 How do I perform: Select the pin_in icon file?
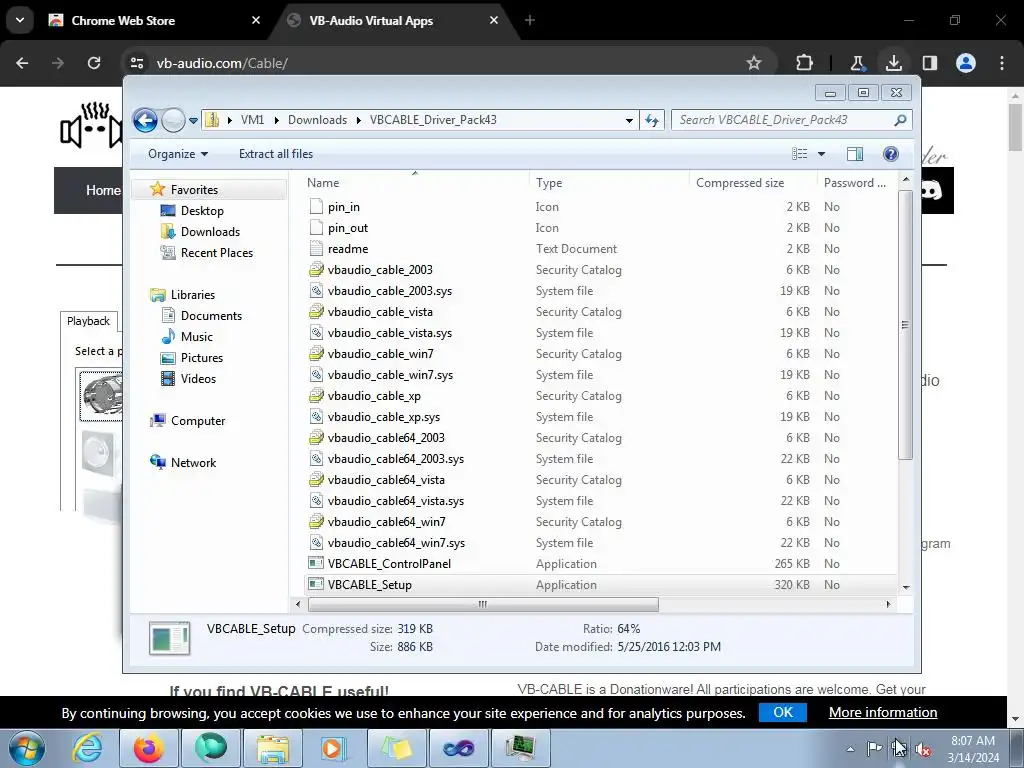344,207
